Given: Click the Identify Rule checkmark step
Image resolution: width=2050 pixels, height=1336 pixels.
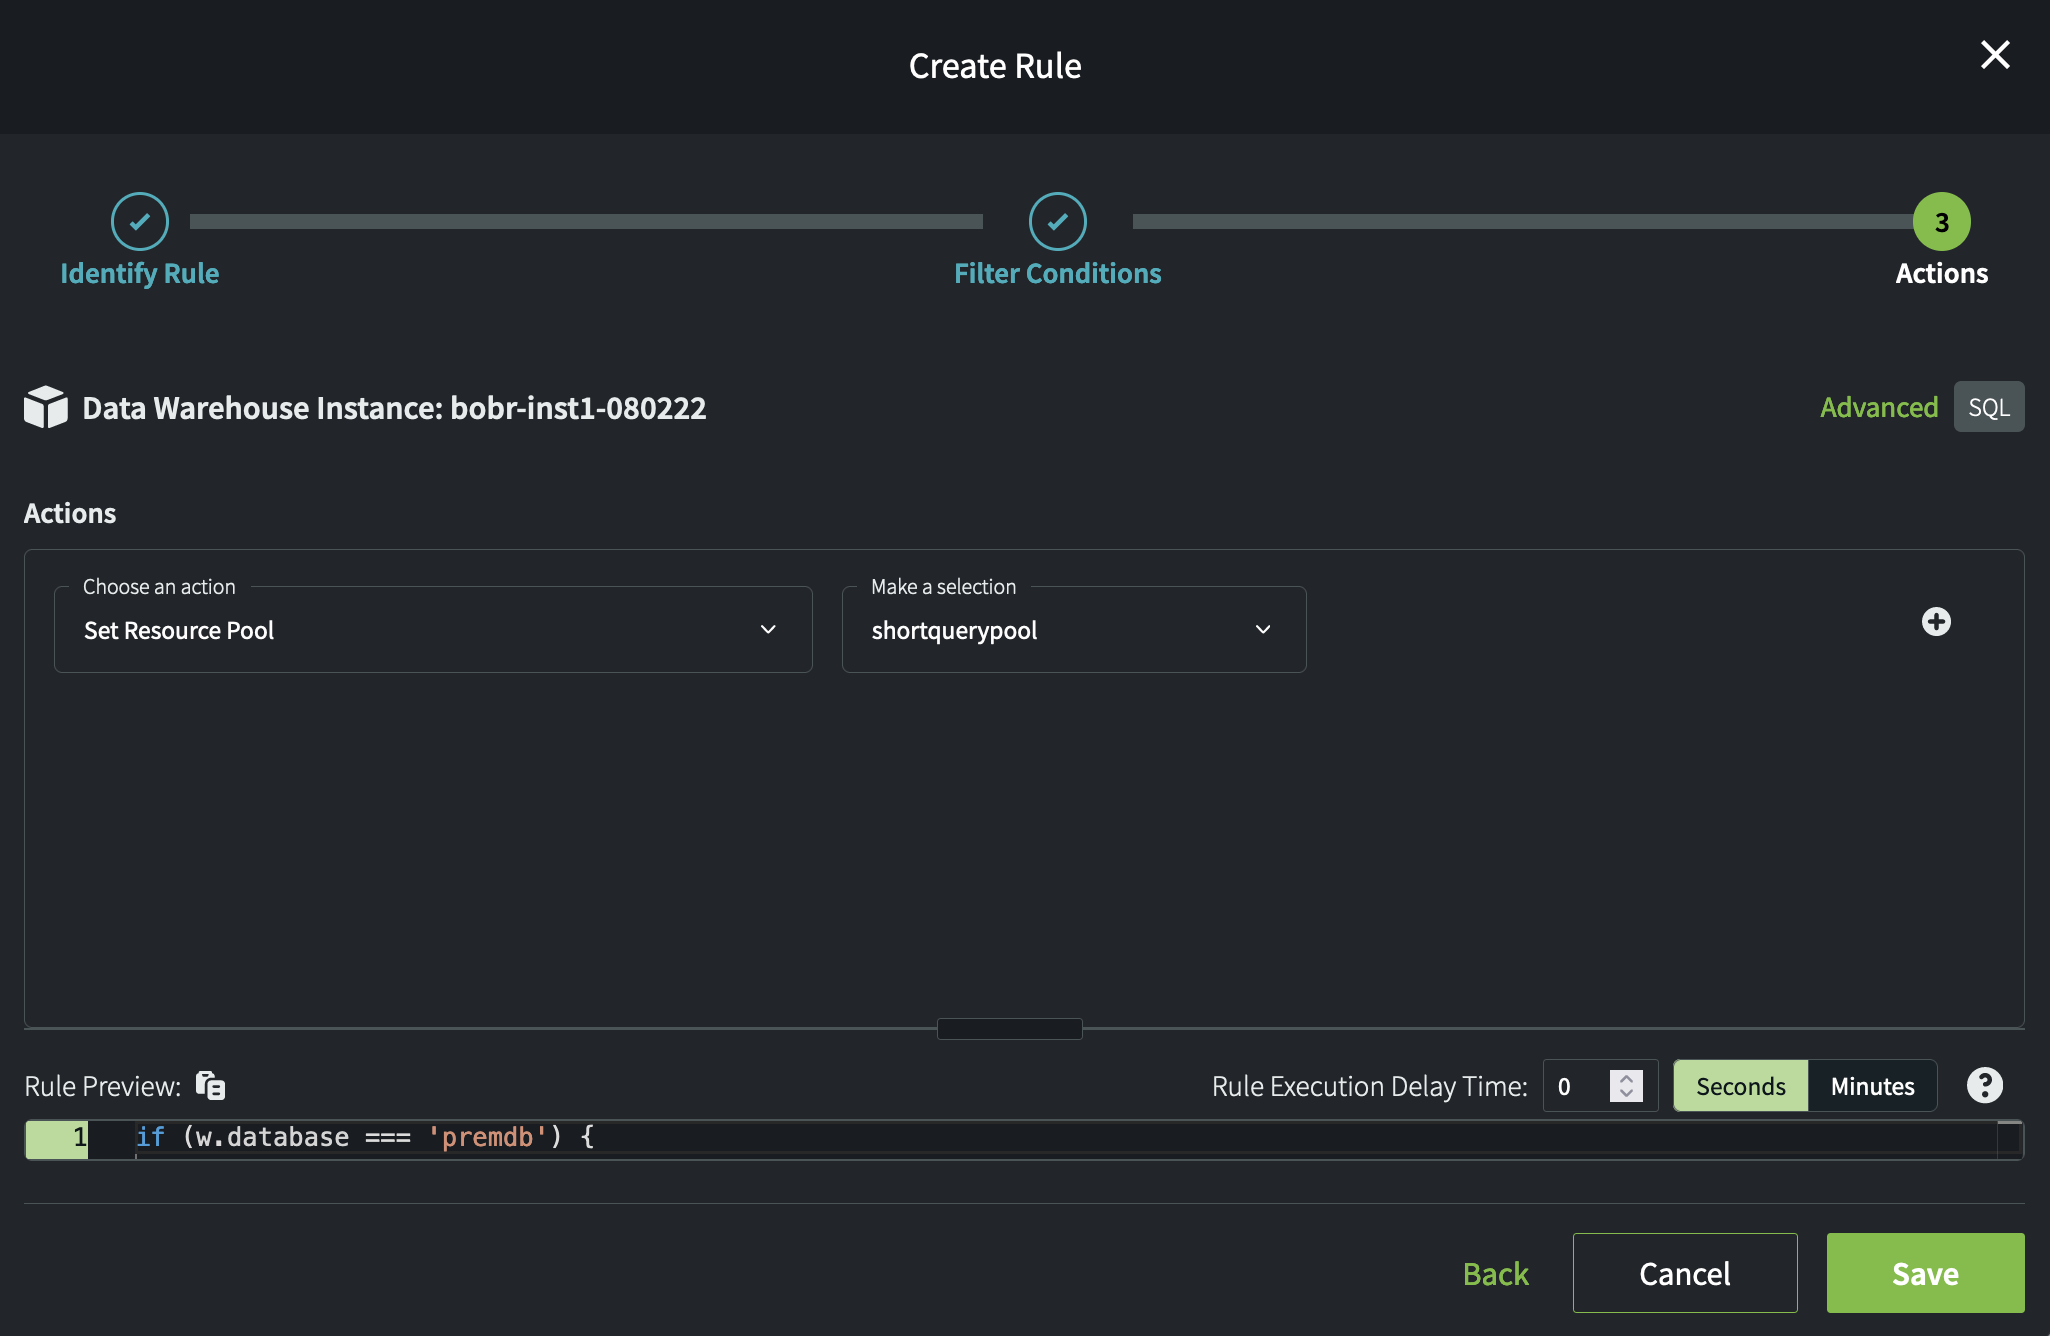Looking at the screenshot, I should [x=139, y=221].
